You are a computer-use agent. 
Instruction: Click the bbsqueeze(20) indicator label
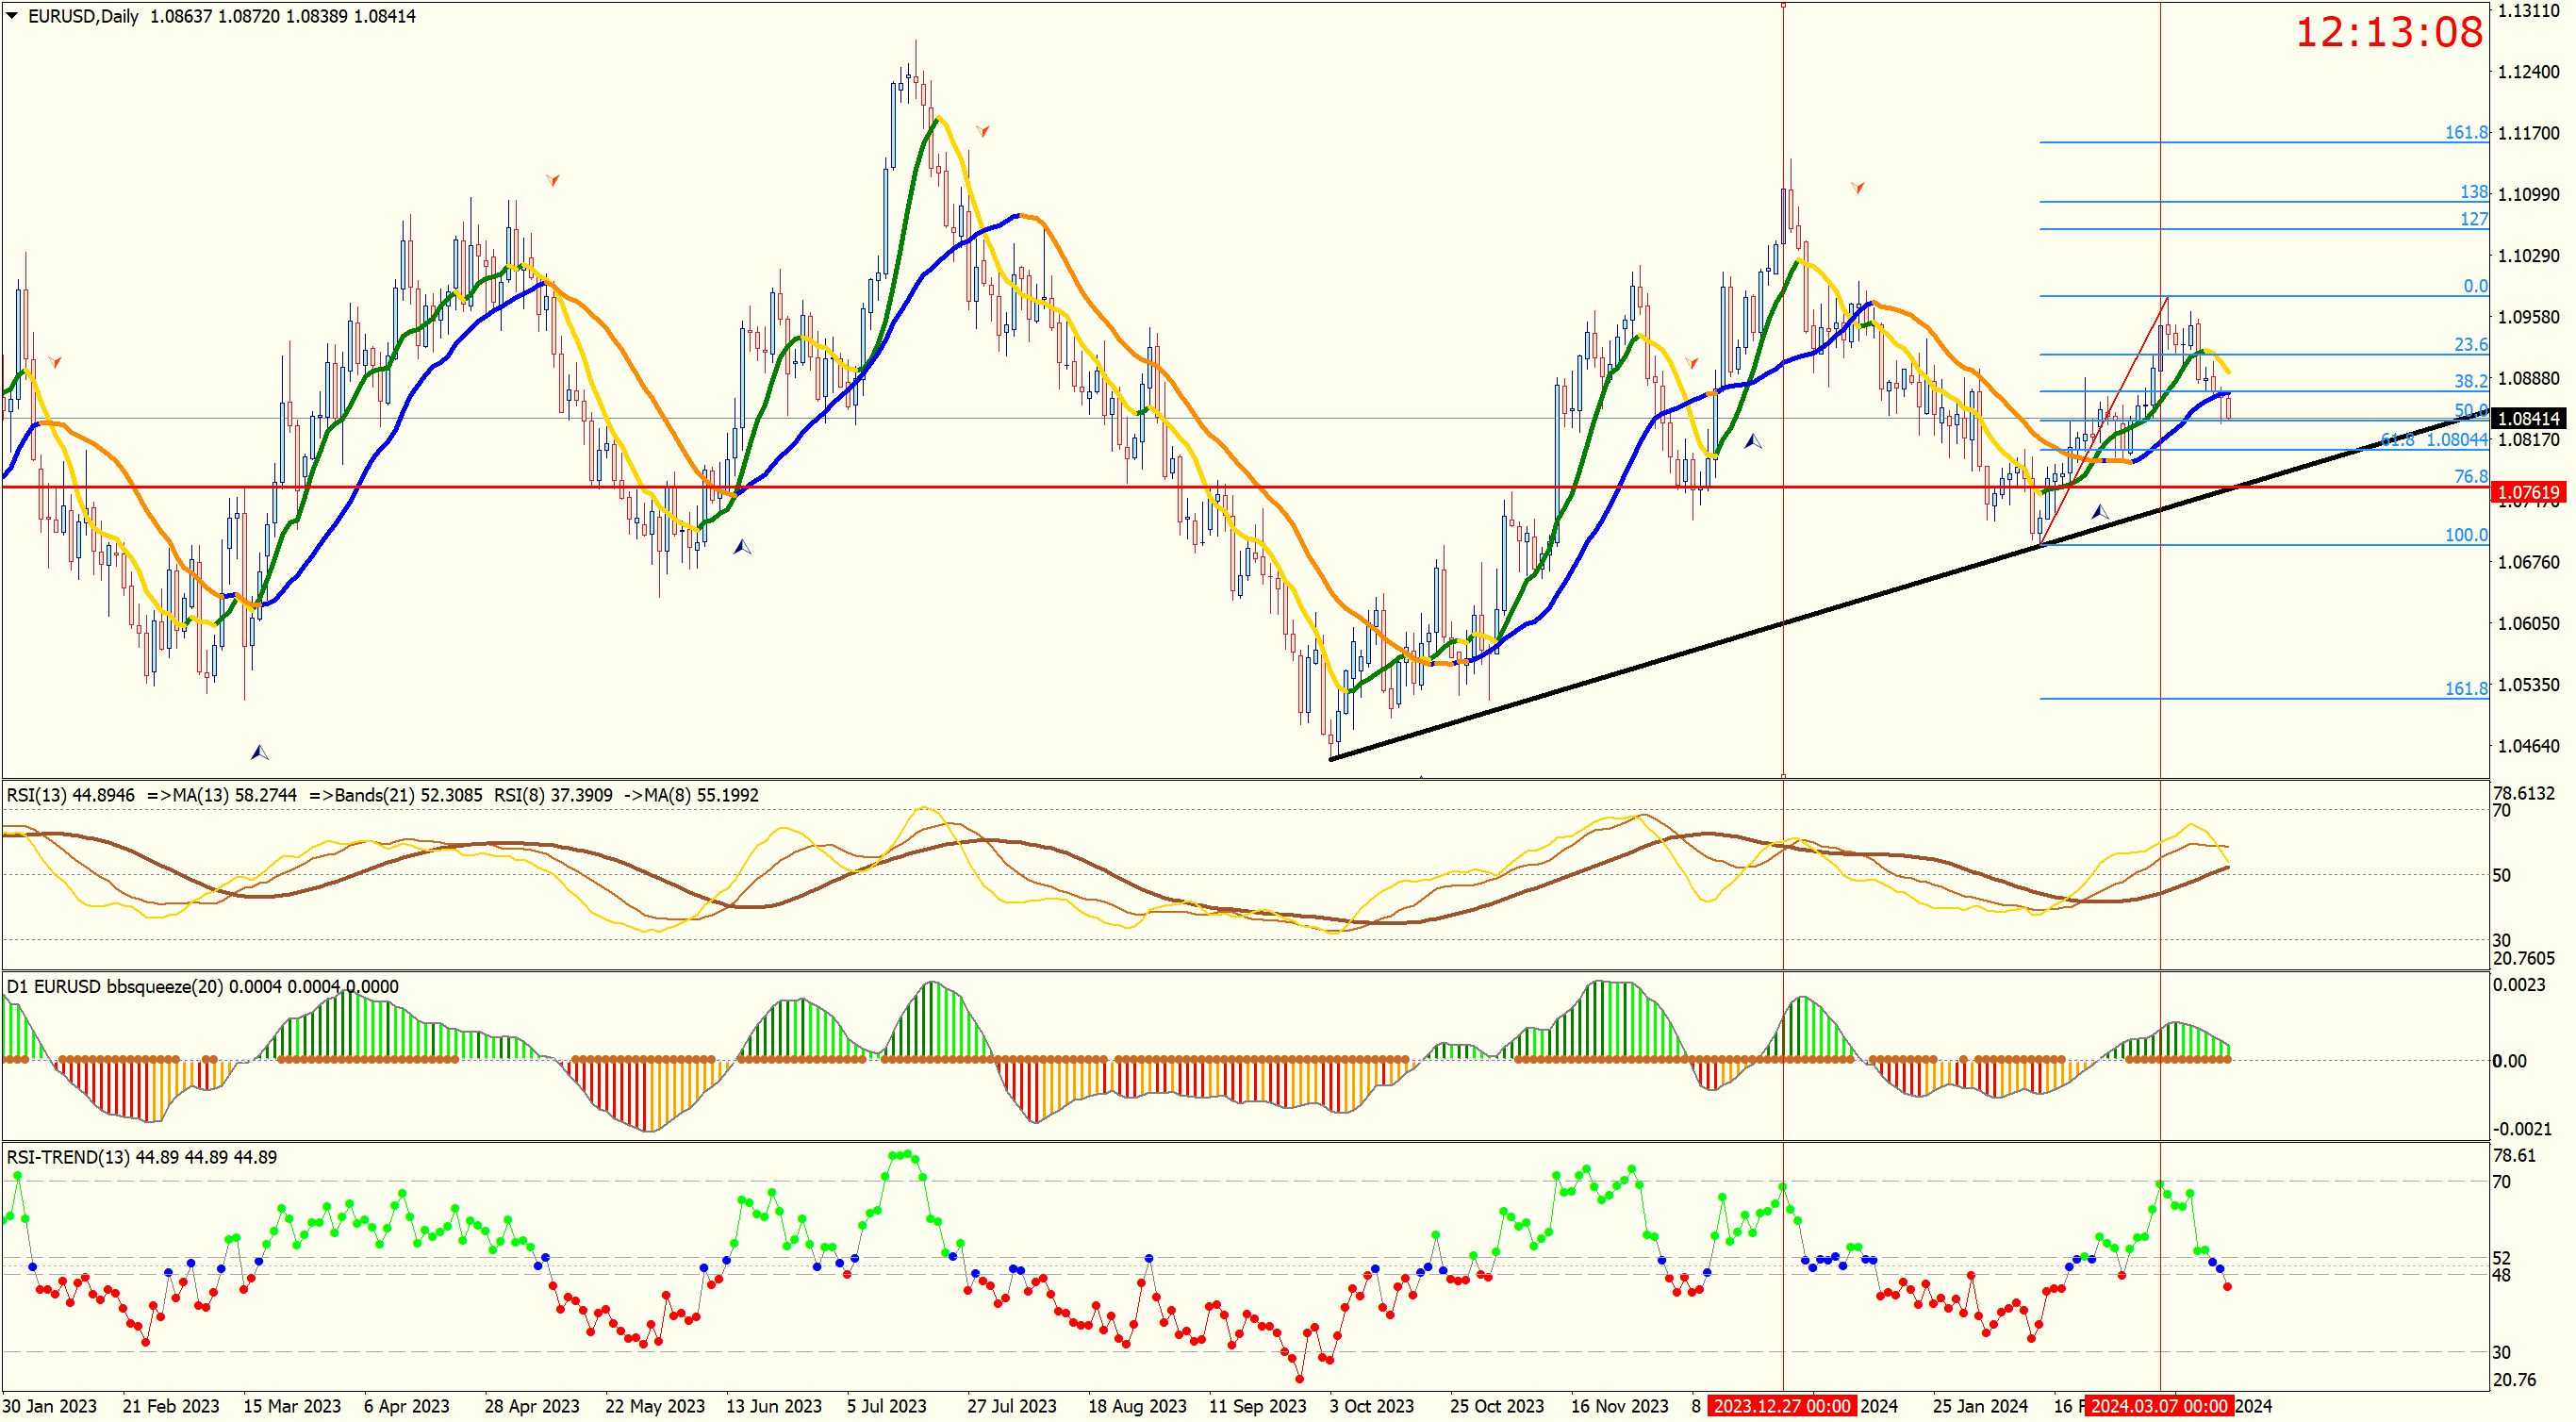(x=164, y=986)
